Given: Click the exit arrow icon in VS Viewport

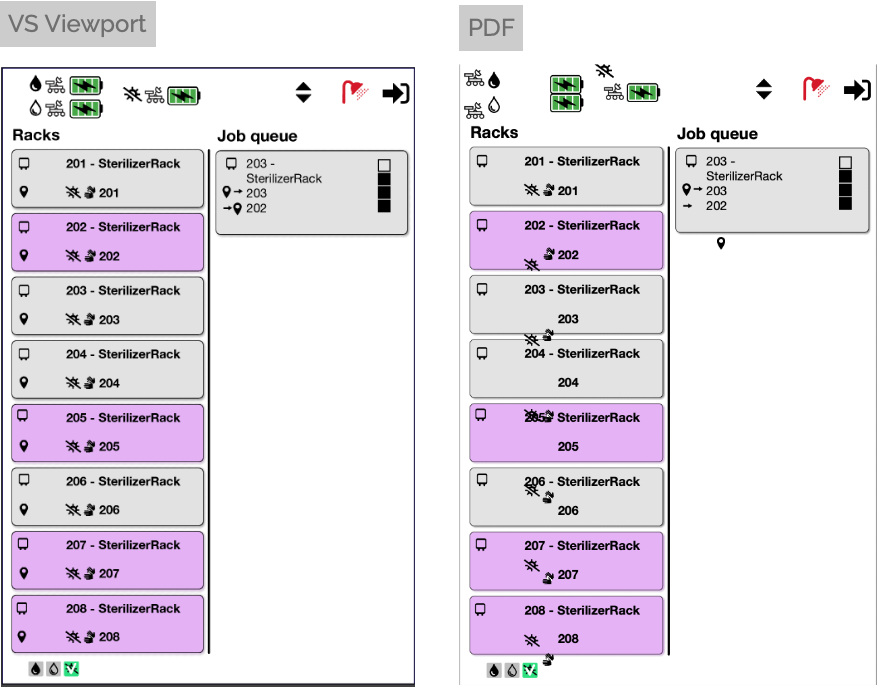Looking at the screenshot, I should pyautogui.click(x=397, y=93).
